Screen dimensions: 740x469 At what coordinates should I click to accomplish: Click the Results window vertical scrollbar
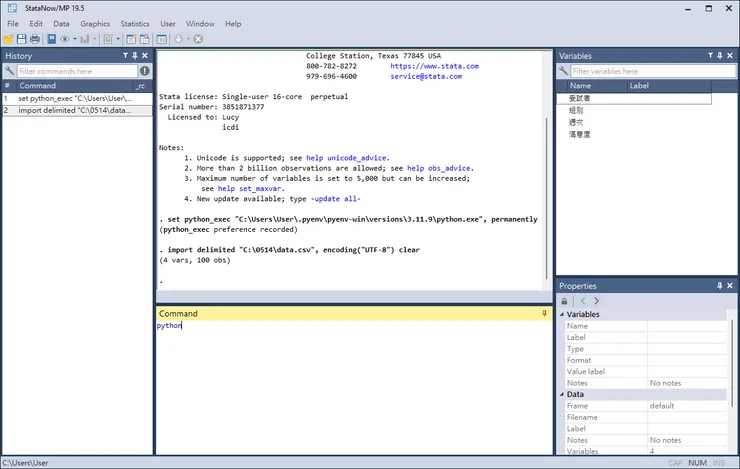547,198
